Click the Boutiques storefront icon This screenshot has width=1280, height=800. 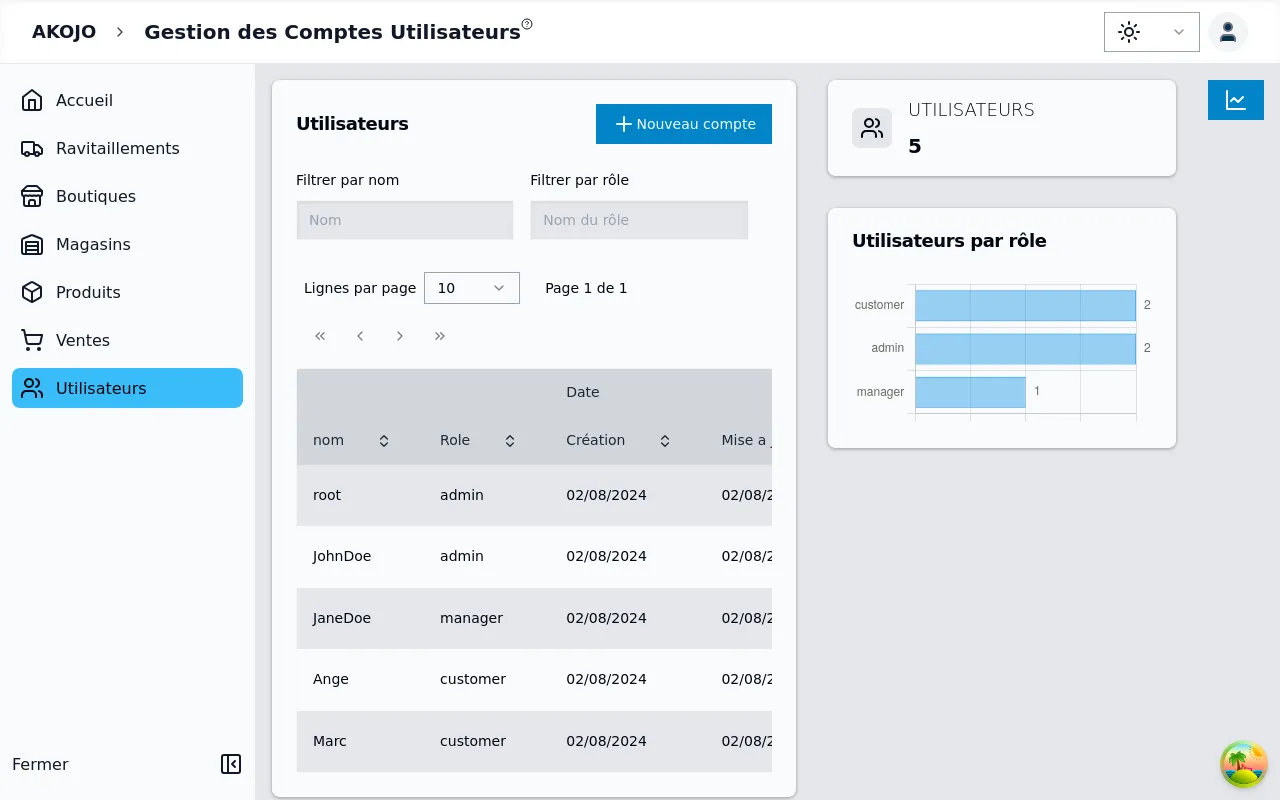click(x=31, y=196)
